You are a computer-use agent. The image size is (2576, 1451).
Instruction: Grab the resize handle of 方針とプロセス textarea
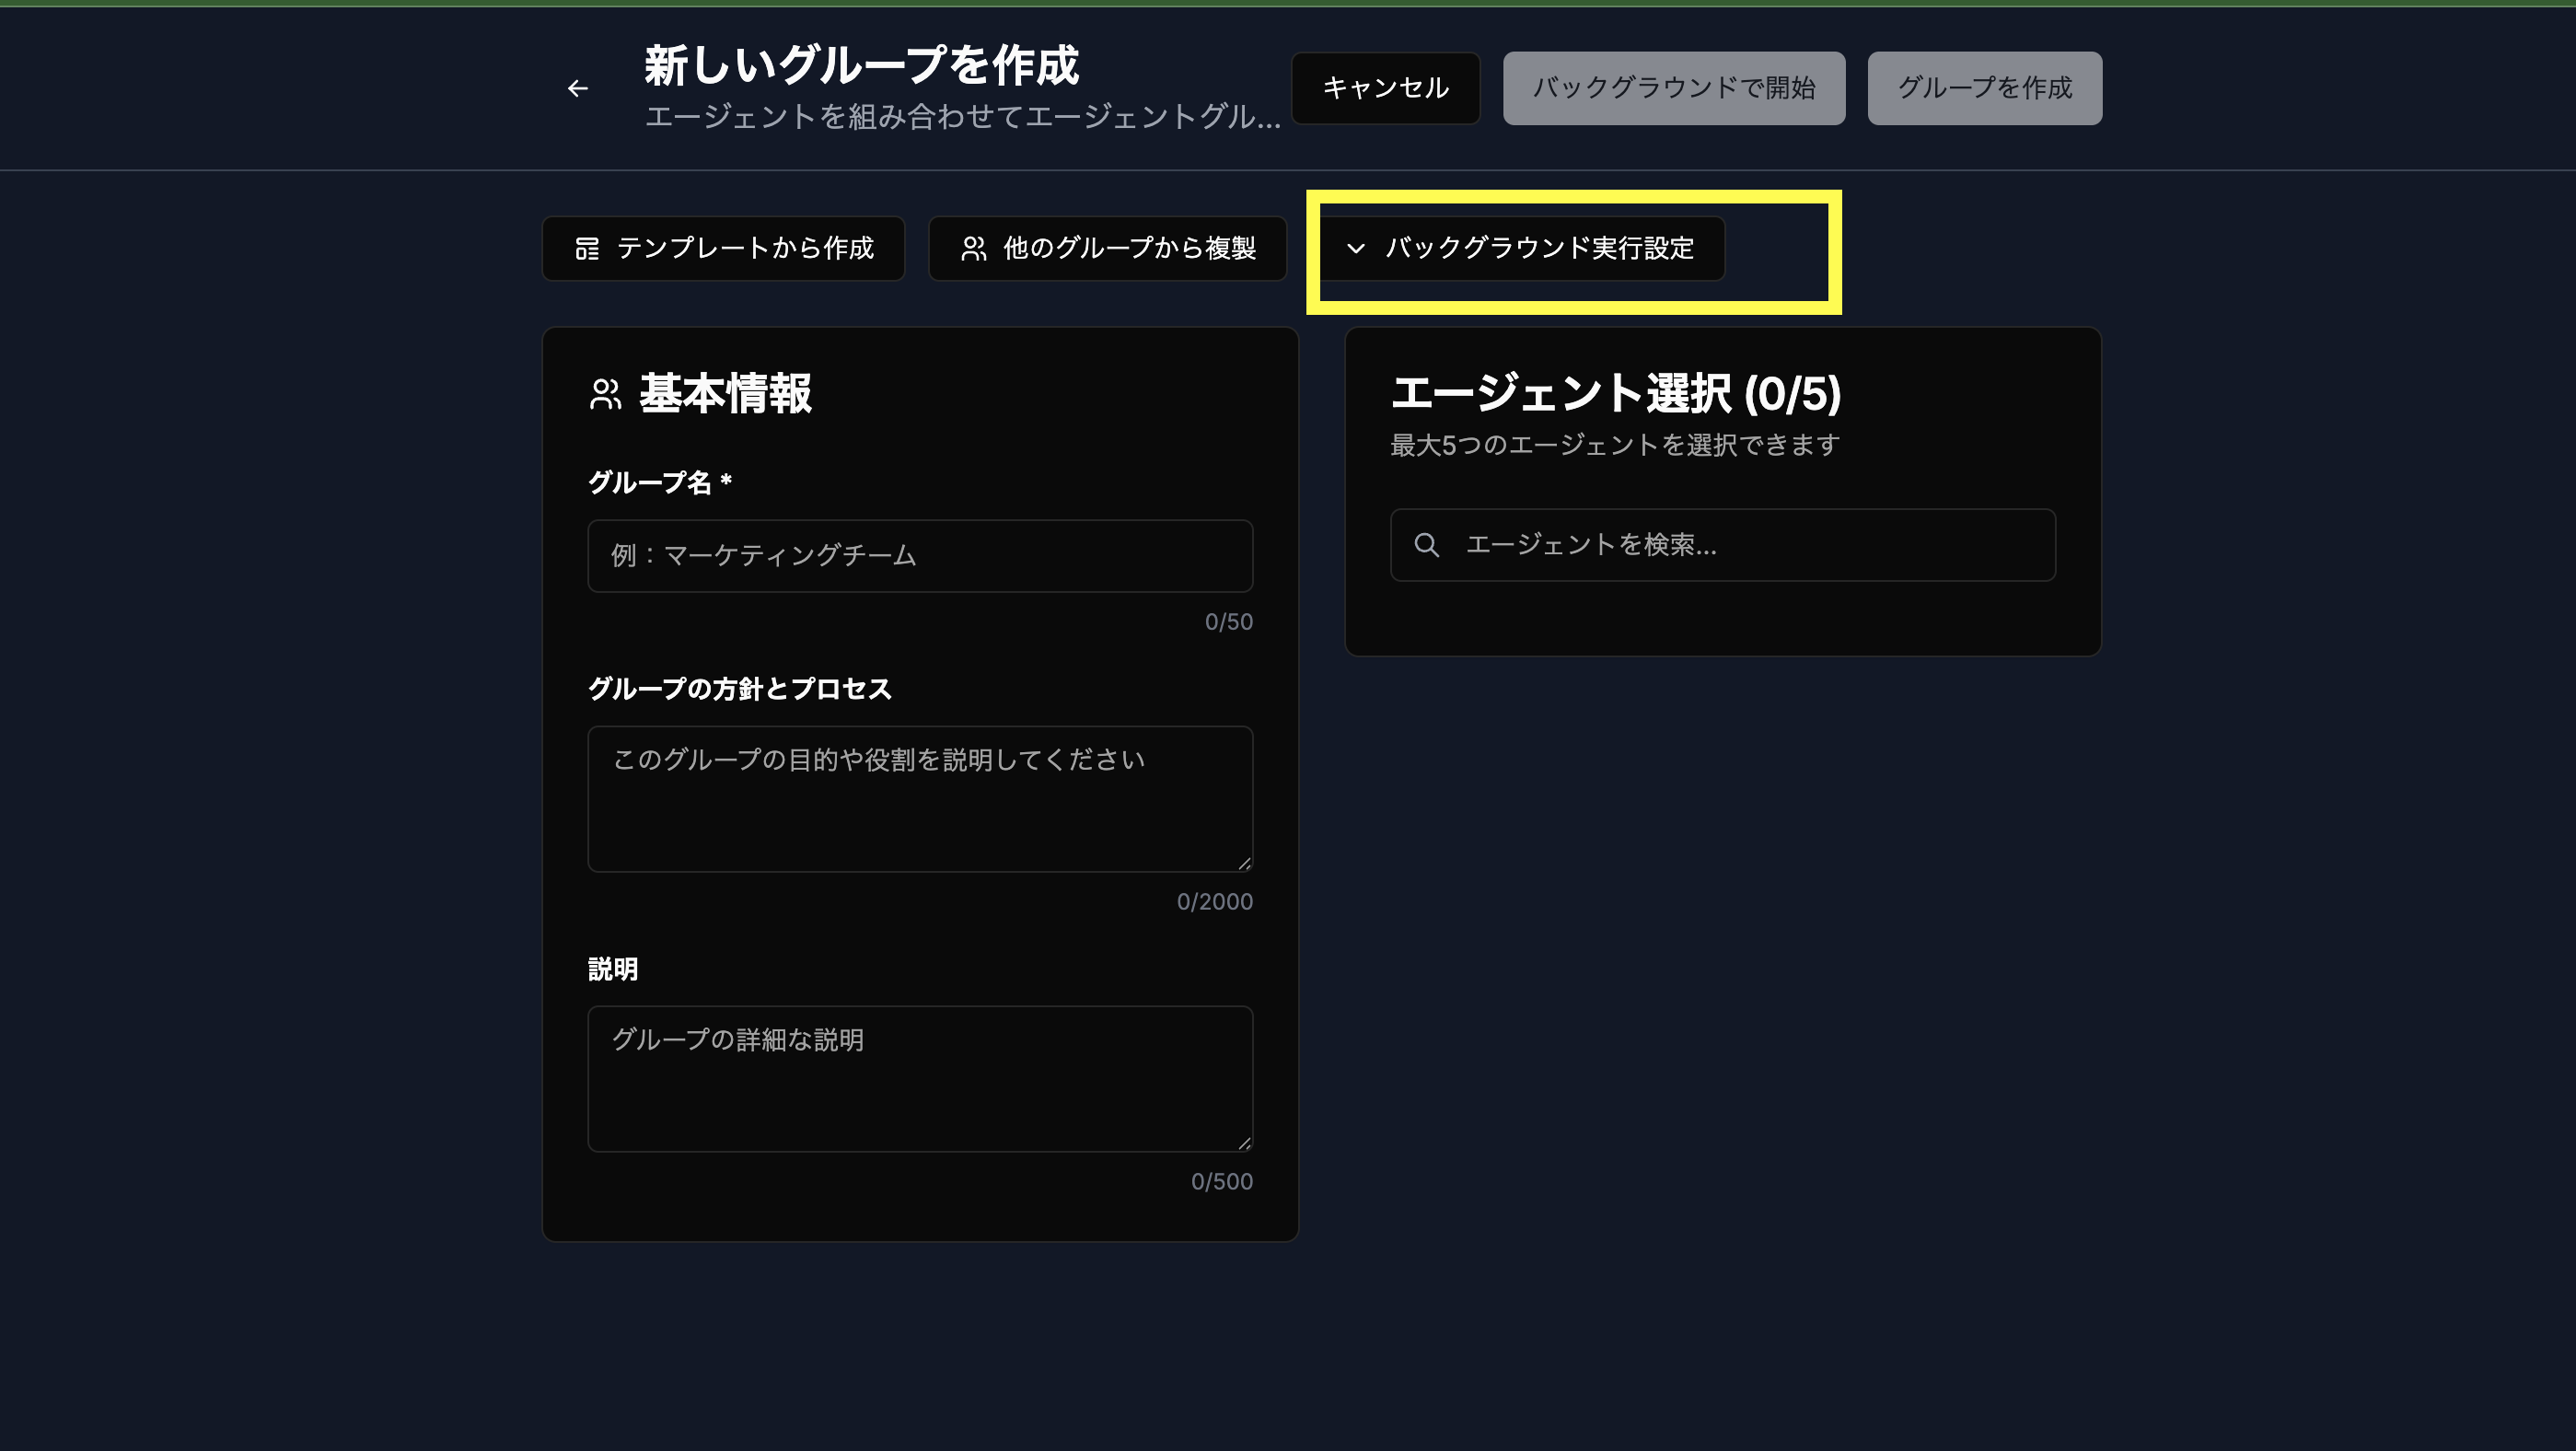click(1243, 863)
